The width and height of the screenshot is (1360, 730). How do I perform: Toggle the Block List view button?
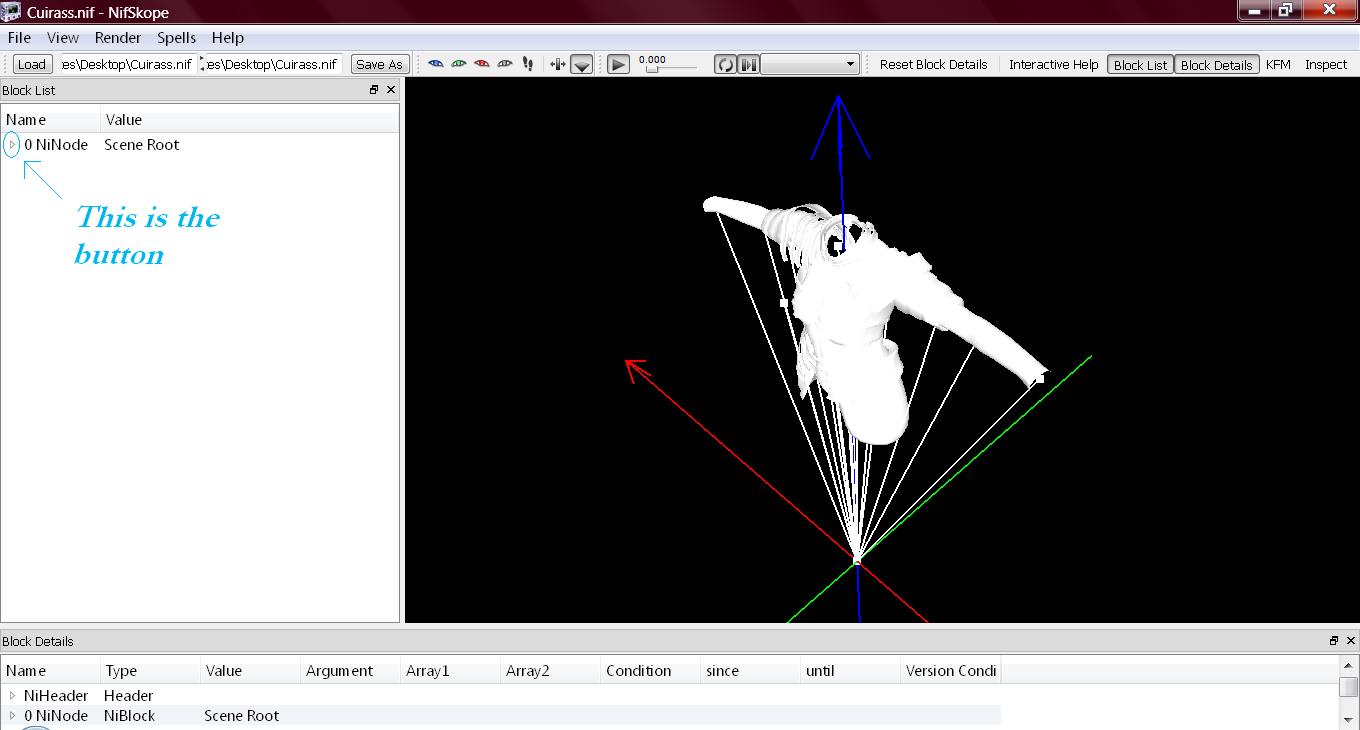[1140, 65]
